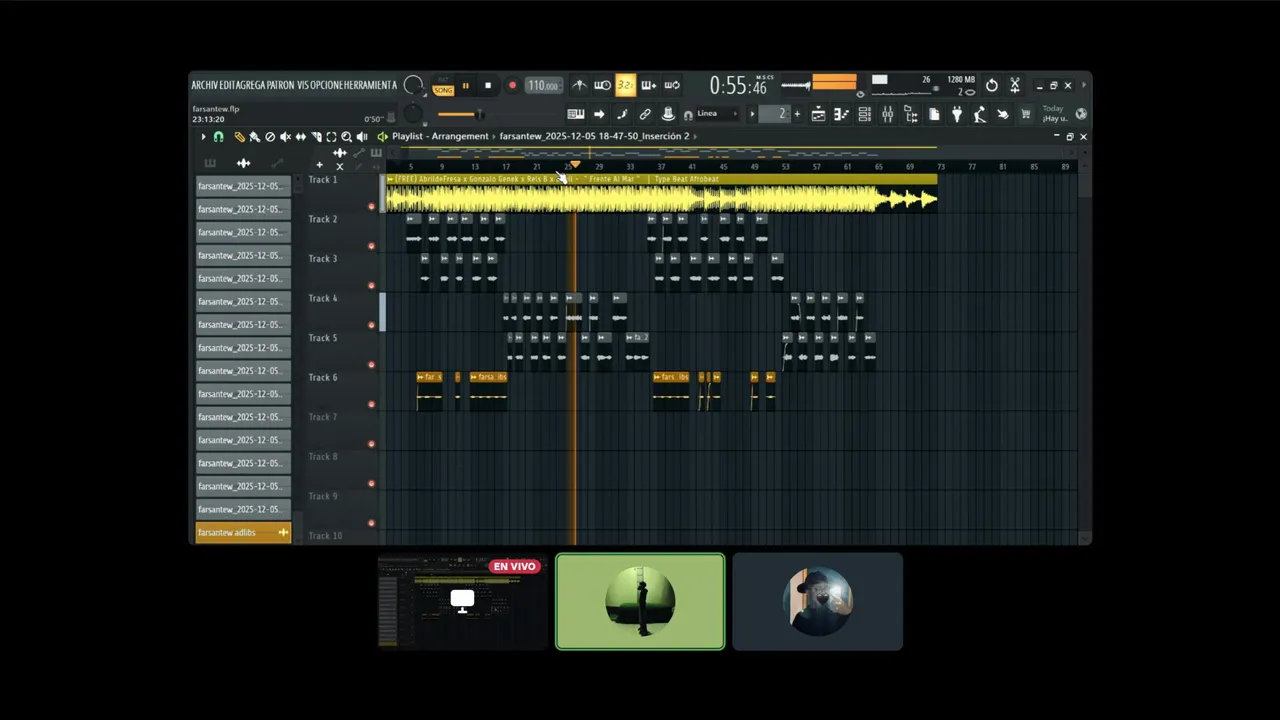Click the project file page icon
This screenshot has width=1280, height=720.
[x=934, y=114]
